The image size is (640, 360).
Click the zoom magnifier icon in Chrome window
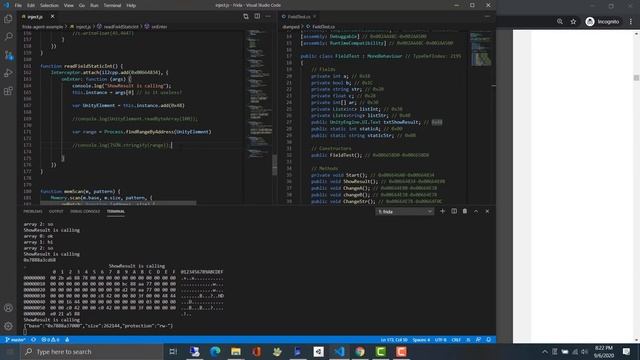[560, 22]
